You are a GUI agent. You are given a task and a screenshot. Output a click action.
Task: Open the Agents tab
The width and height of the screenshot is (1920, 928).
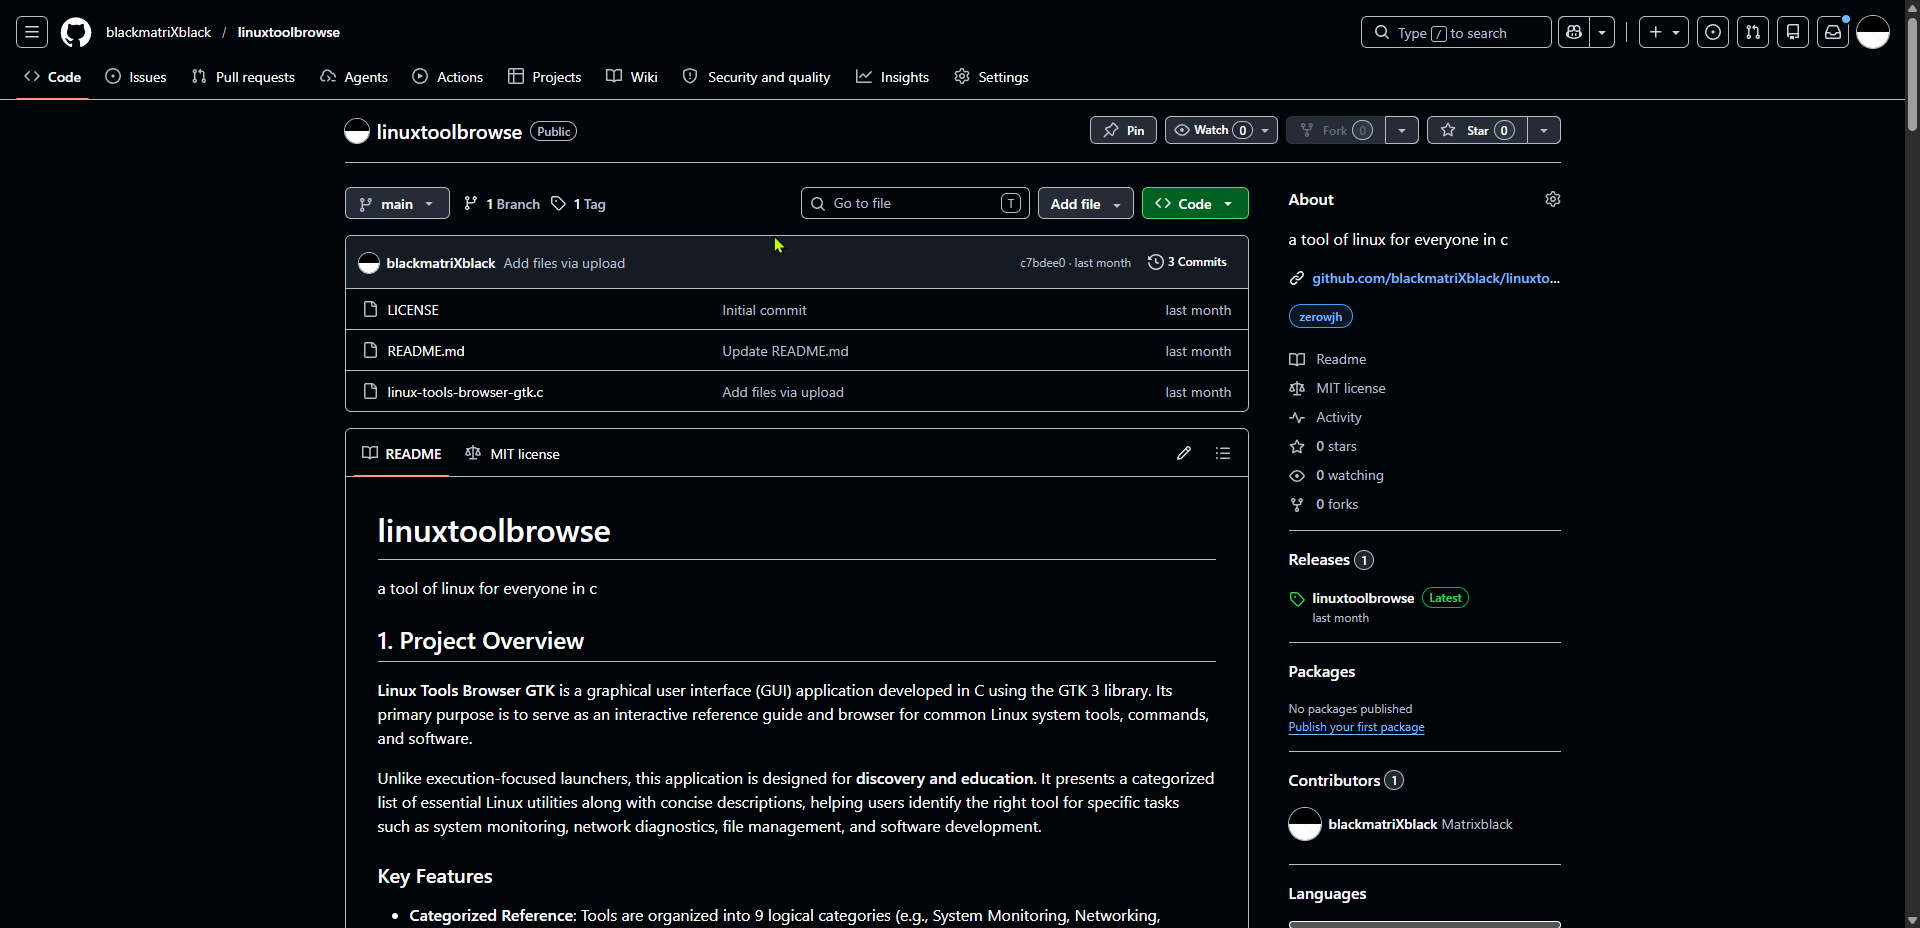pos(354,77)
